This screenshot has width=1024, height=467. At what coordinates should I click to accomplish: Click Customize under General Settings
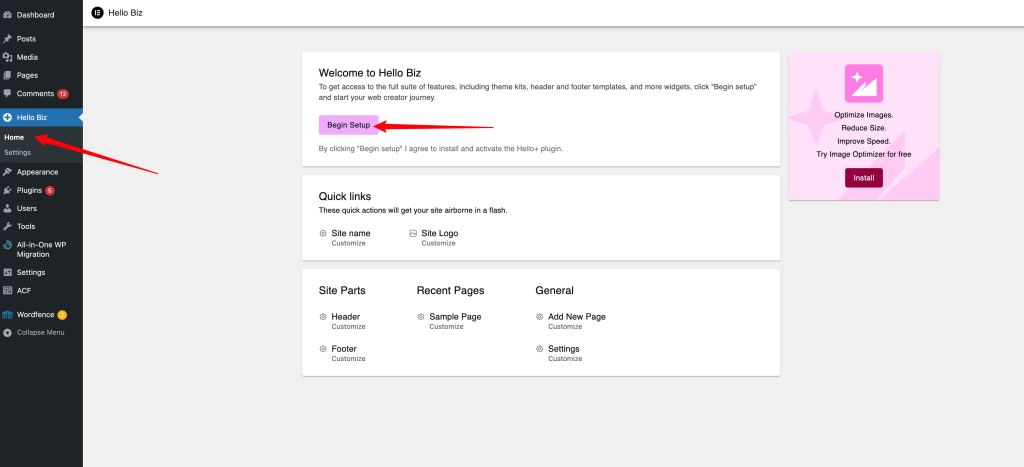(x=565, y=359)
